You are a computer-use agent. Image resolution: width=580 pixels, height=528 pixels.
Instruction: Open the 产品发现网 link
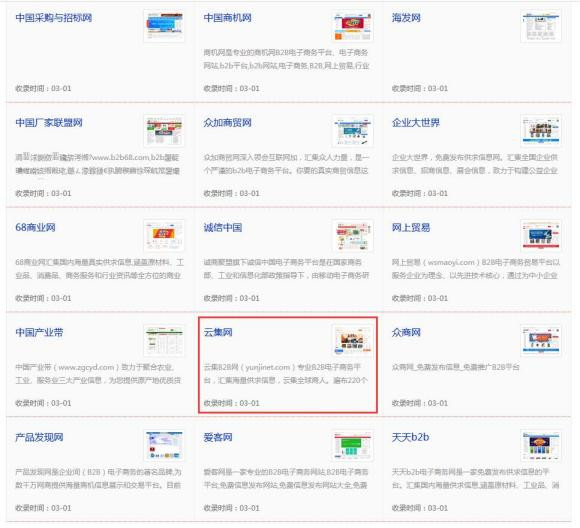[39, 437]
